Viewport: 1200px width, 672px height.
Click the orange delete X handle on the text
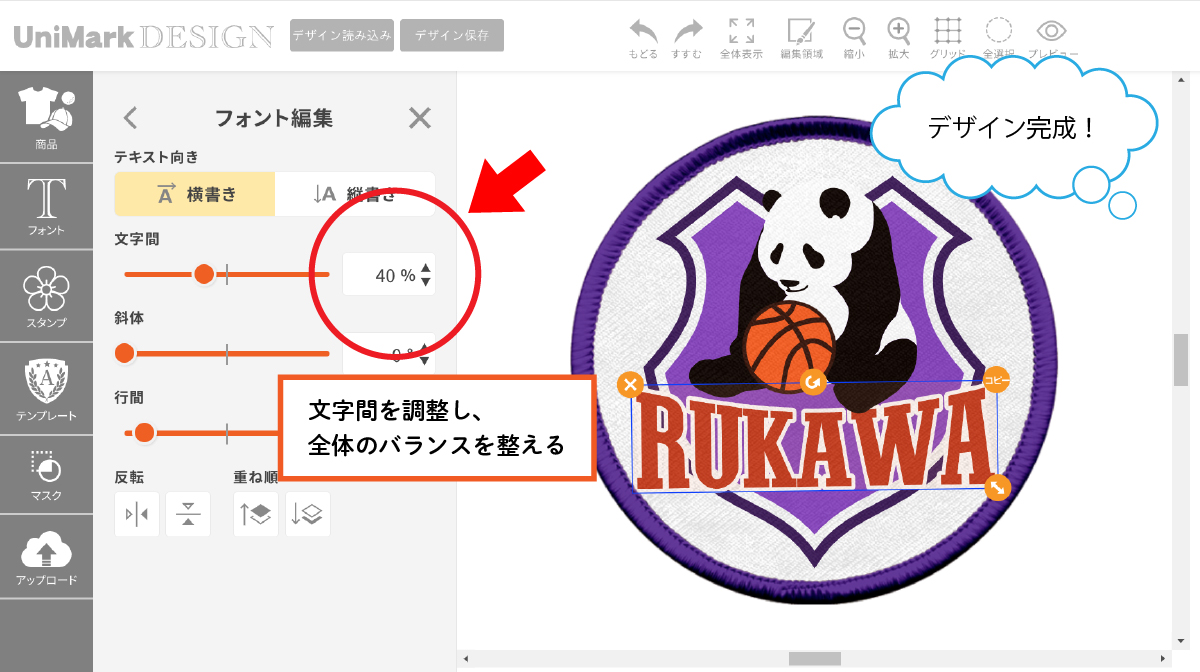[629, 385]
